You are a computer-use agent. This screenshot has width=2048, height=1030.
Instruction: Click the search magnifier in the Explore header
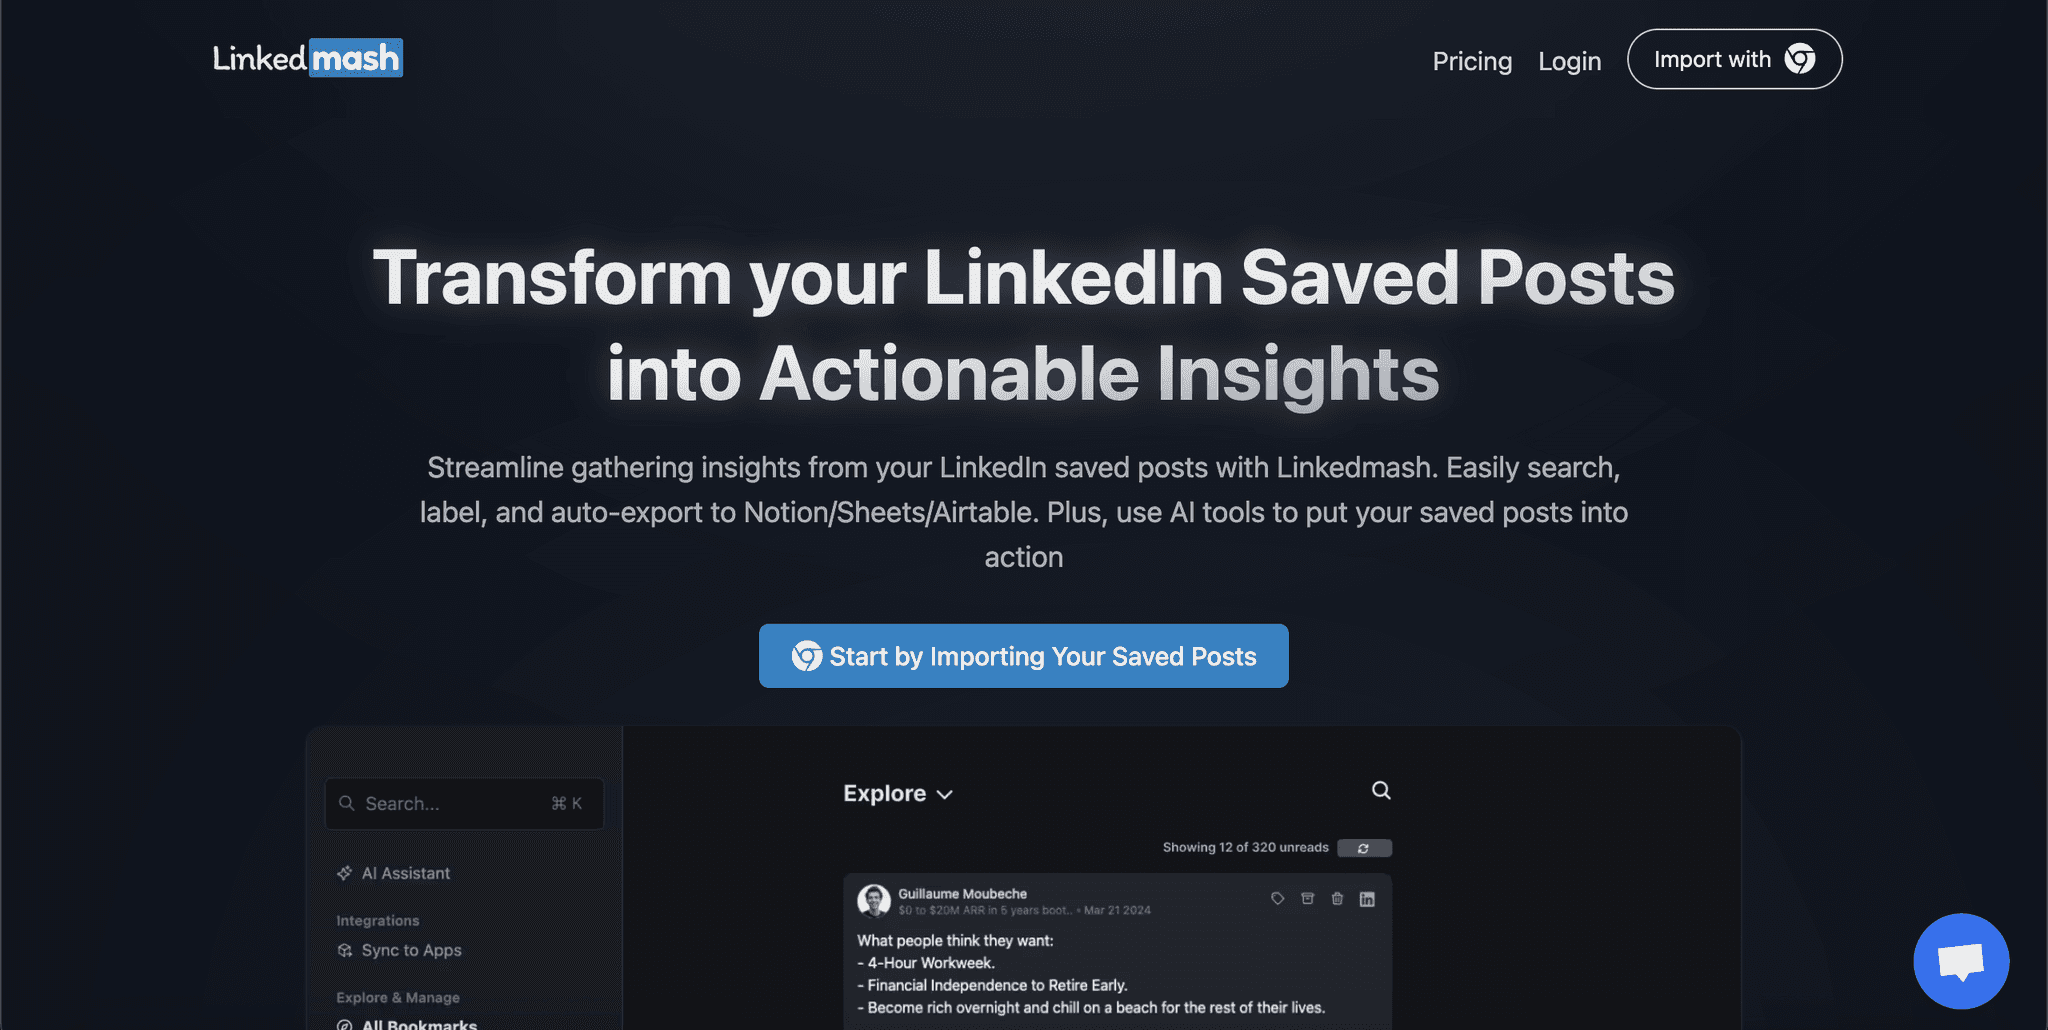coord(1380,790)
